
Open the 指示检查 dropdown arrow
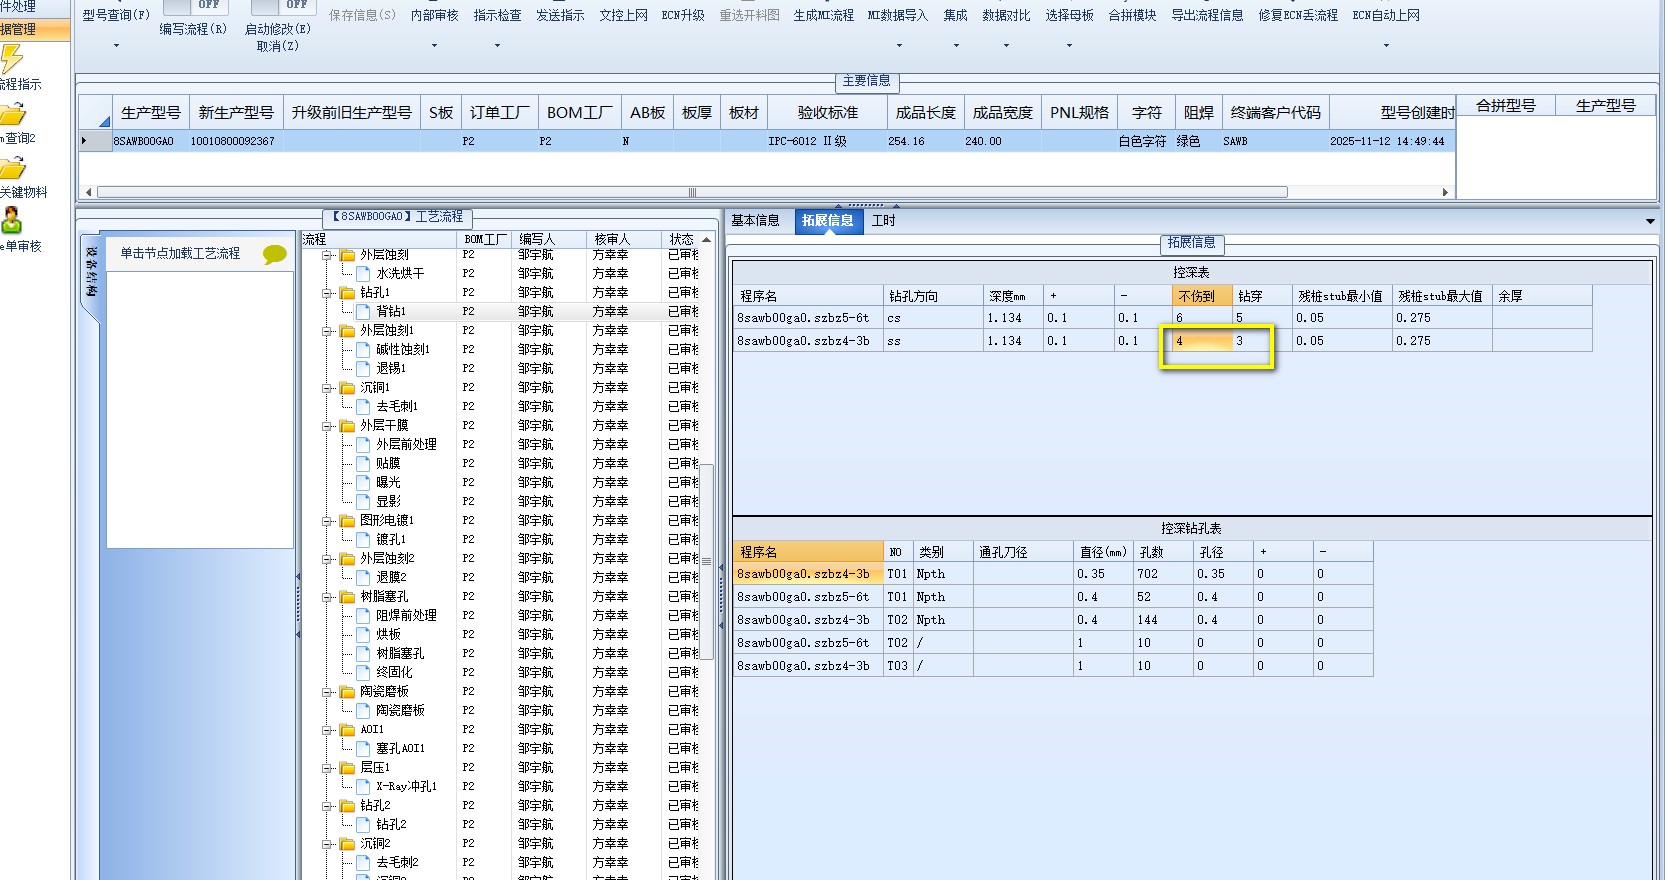coord(497,46)
